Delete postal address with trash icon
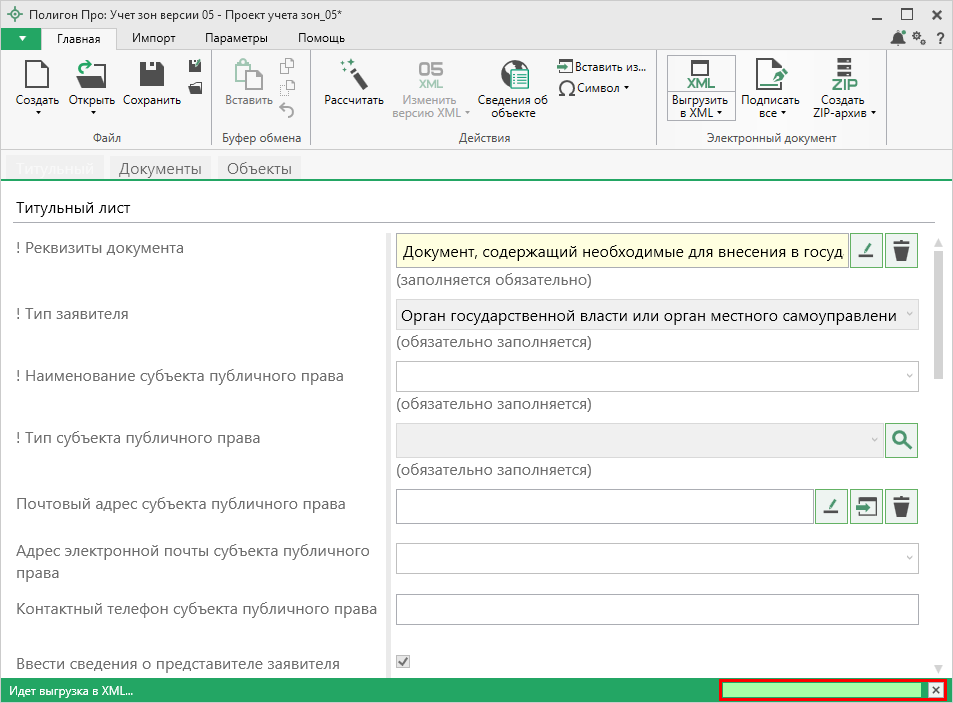 (x=902, y=507)
